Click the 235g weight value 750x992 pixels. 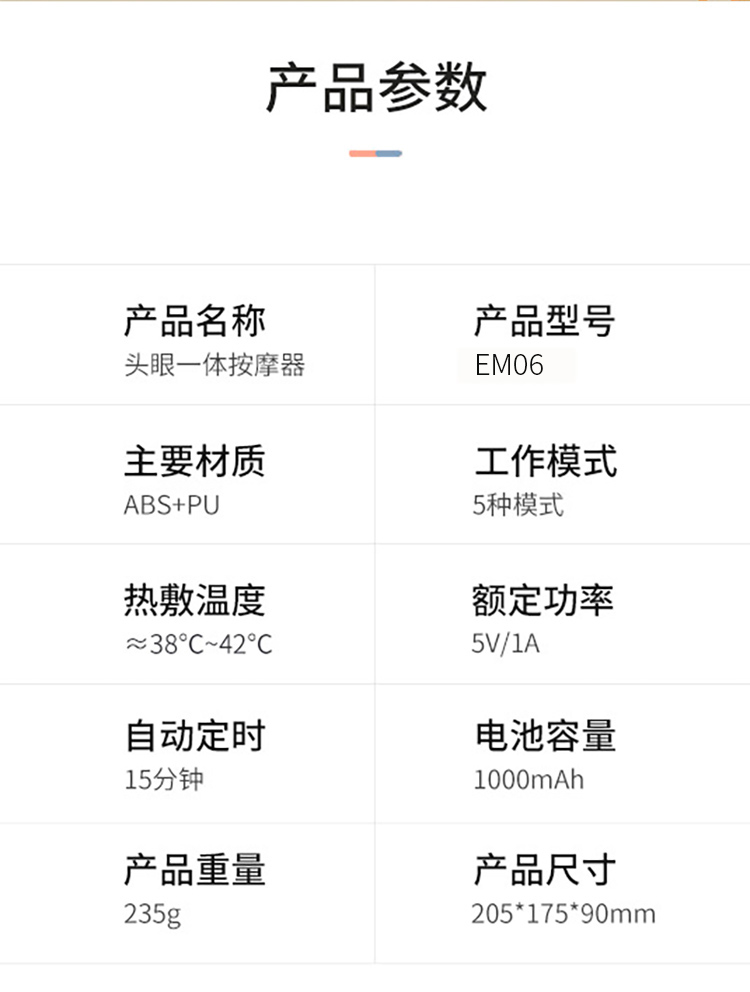(152, 913)
